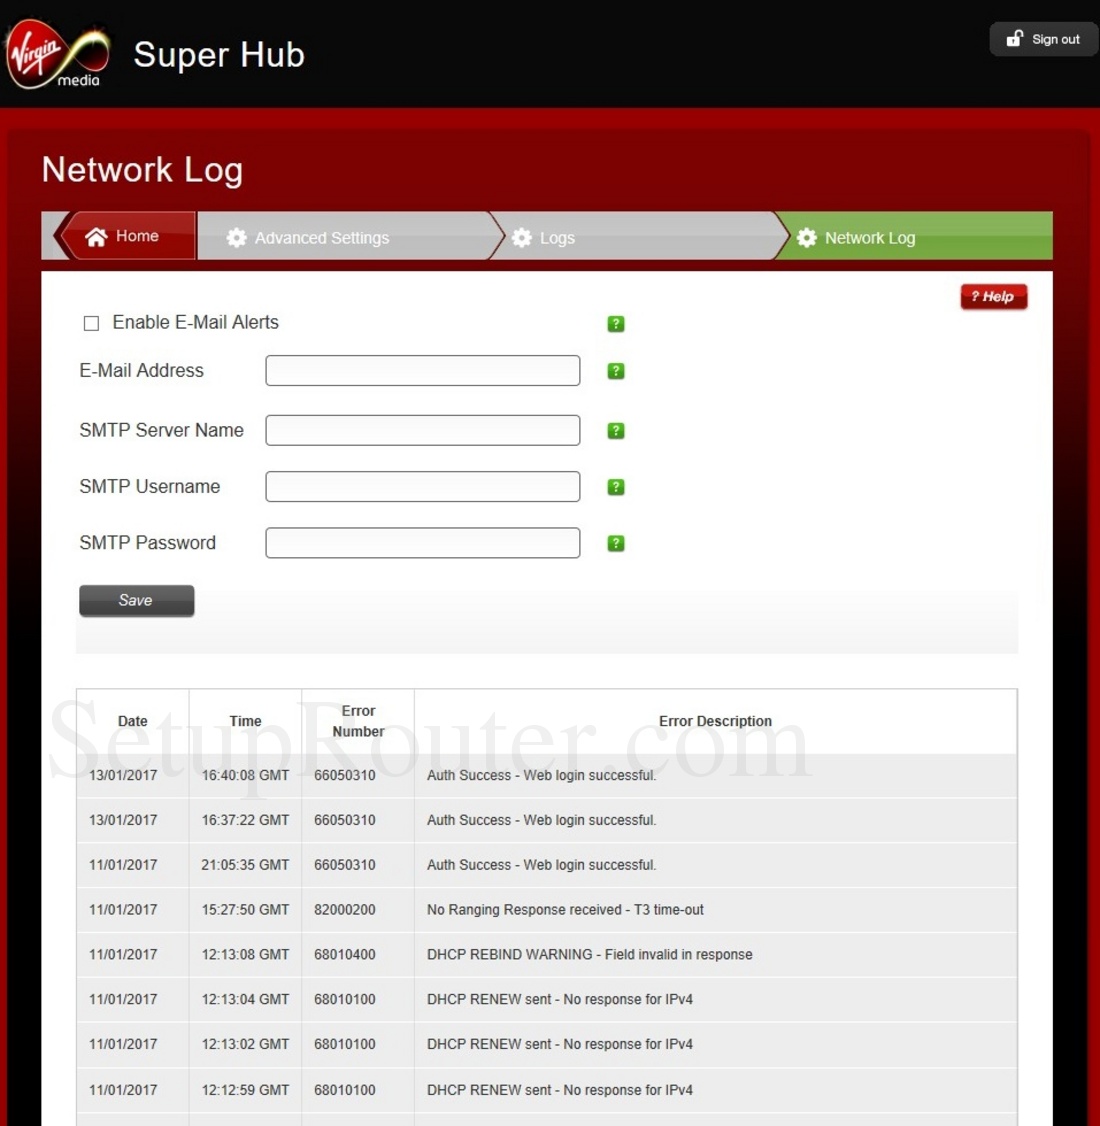Click the gear icon next to Logs
This screenshot has height=1126, width=1100.
(x=522, y=238)
